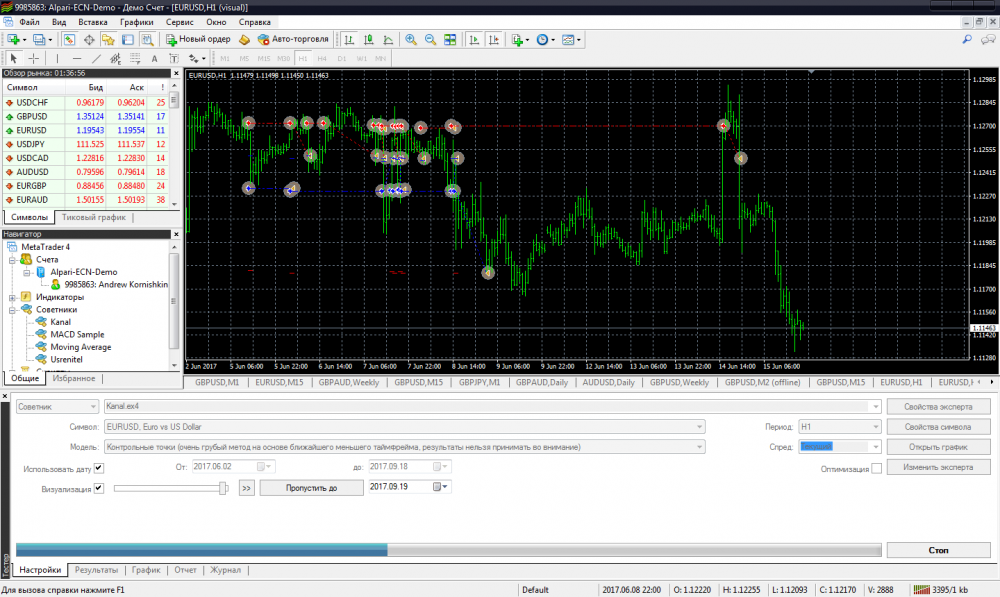This screenshot has width=1000, height=597.
Task: Select the trendline drawing tool
Action: pos(96,59)
